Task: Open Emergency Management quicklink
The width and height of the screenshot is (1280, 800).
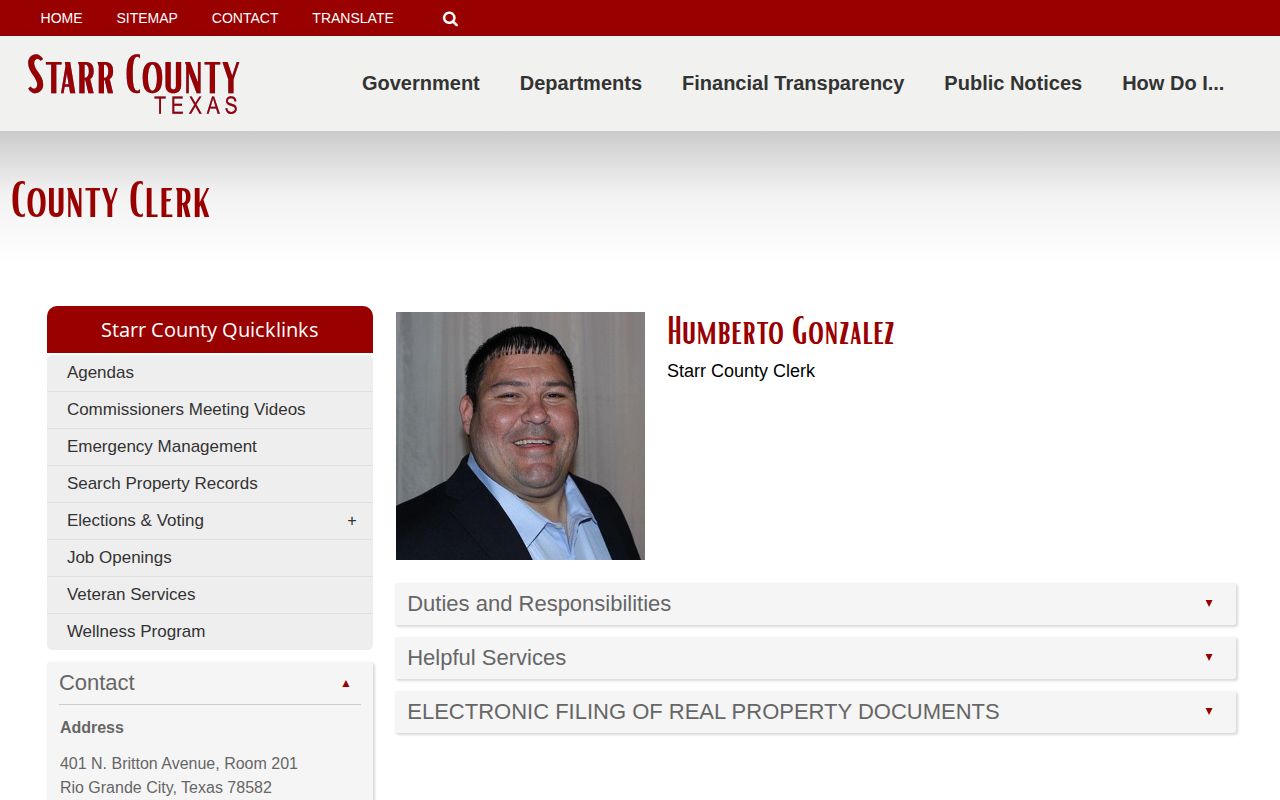Action: click(x=210, y=446)
